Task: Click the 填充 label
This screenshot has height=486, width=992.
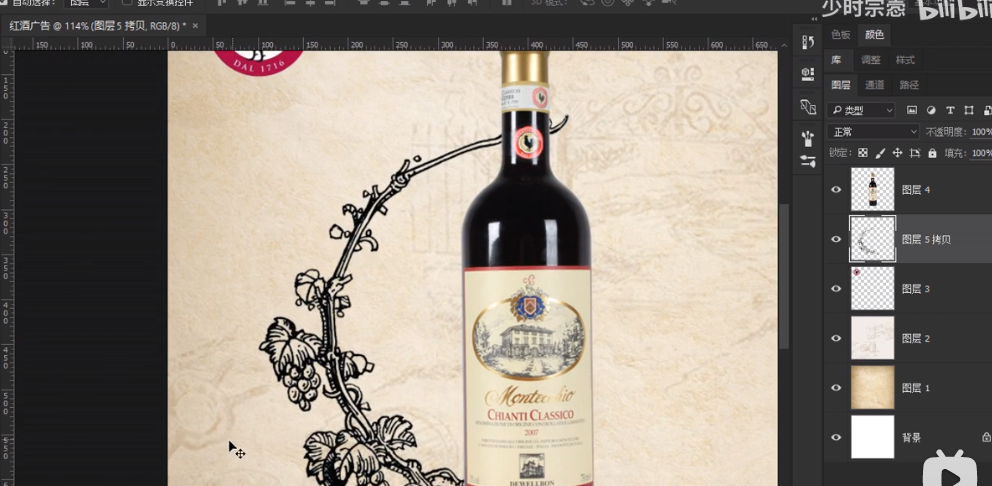Action: click(x=955, y=153)
